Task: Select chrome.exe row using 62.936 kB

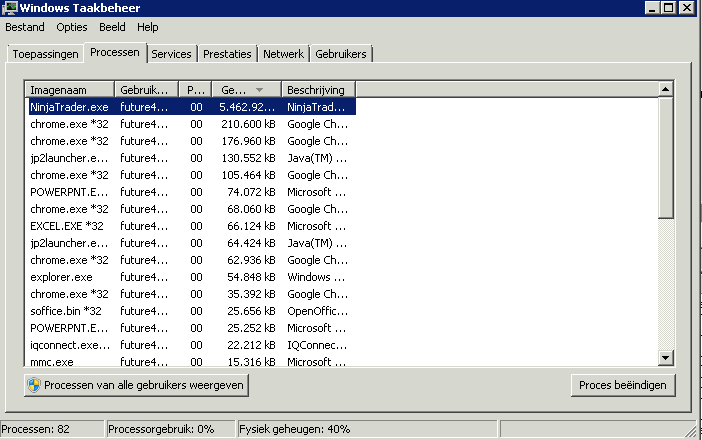Action: pos(192,260)
